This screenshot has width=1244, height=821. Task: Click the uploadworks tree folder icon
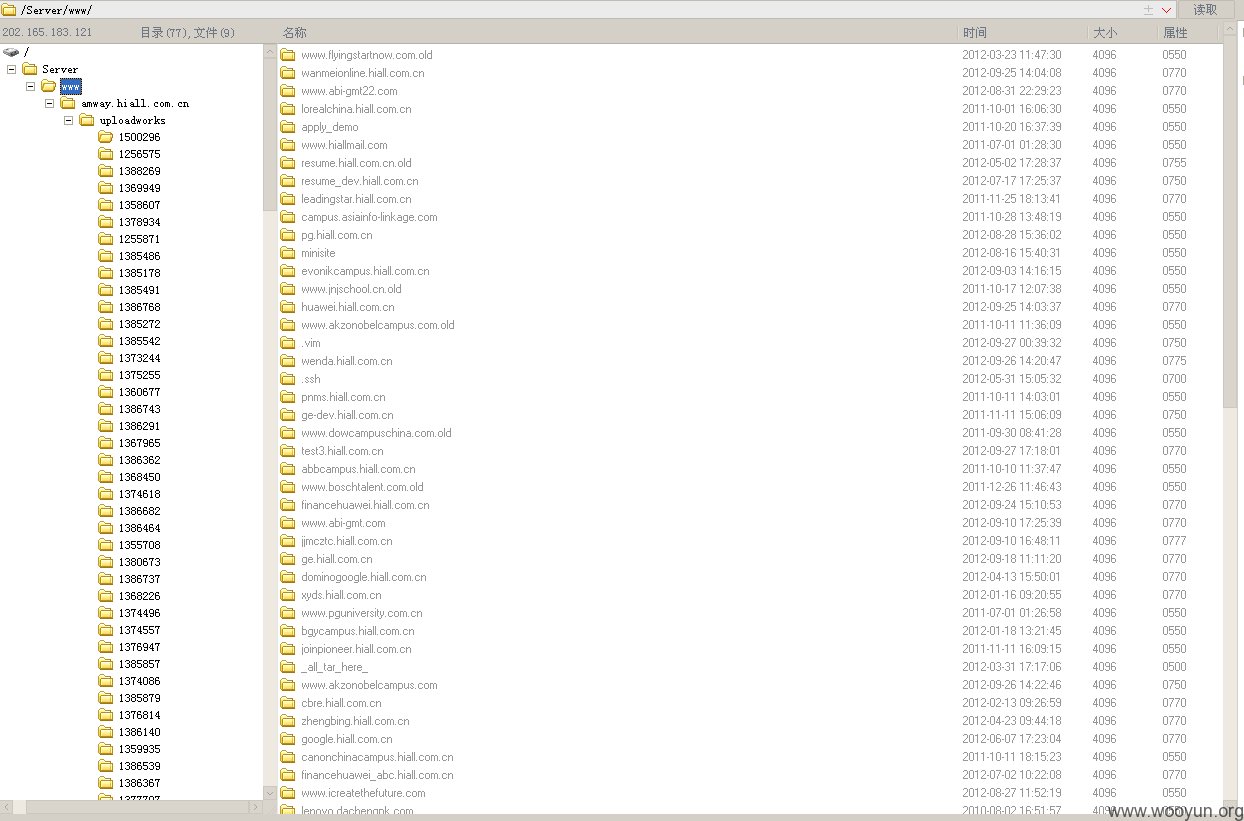[87, 120]
